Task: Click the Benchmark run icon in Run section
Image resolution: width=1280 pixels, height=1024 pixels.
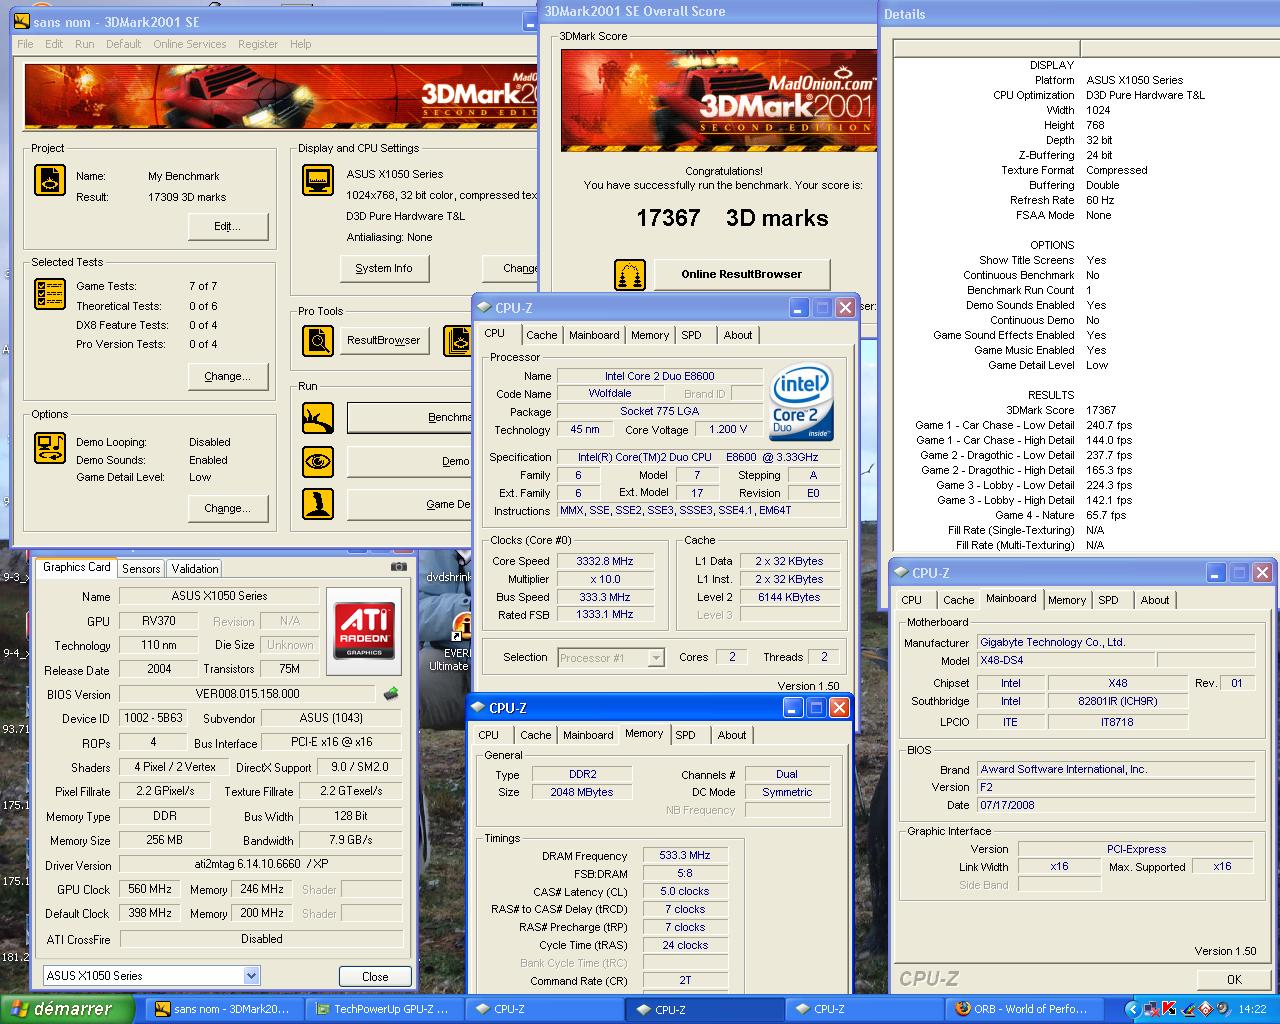Action: (318, 418)
